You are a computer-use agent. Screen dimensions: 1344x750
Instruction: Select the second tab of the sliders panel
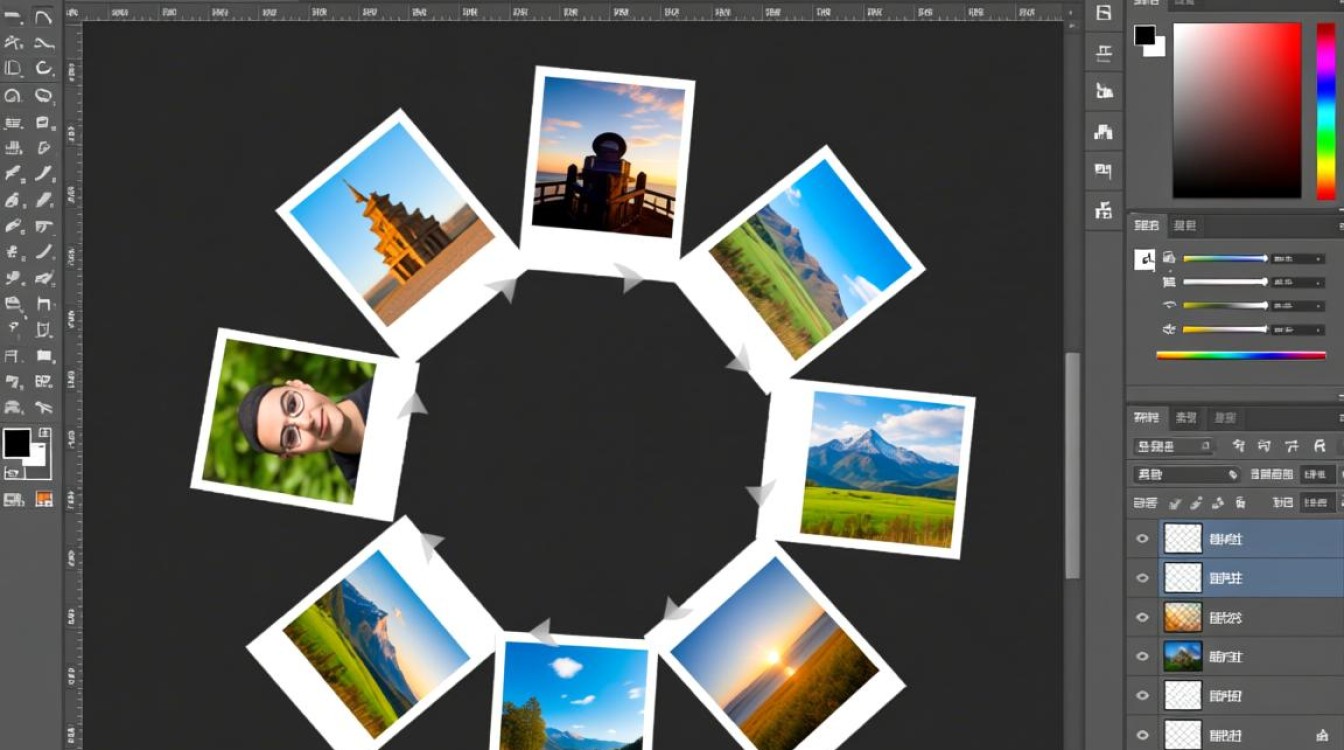(x=1185, y=226)
